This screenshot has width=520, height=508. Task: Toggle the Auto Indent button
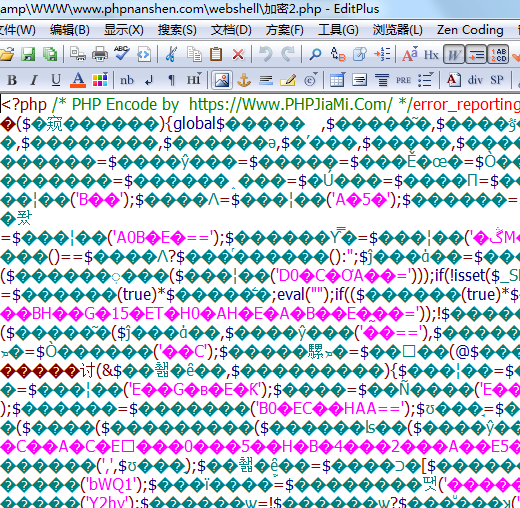(476, 54)
